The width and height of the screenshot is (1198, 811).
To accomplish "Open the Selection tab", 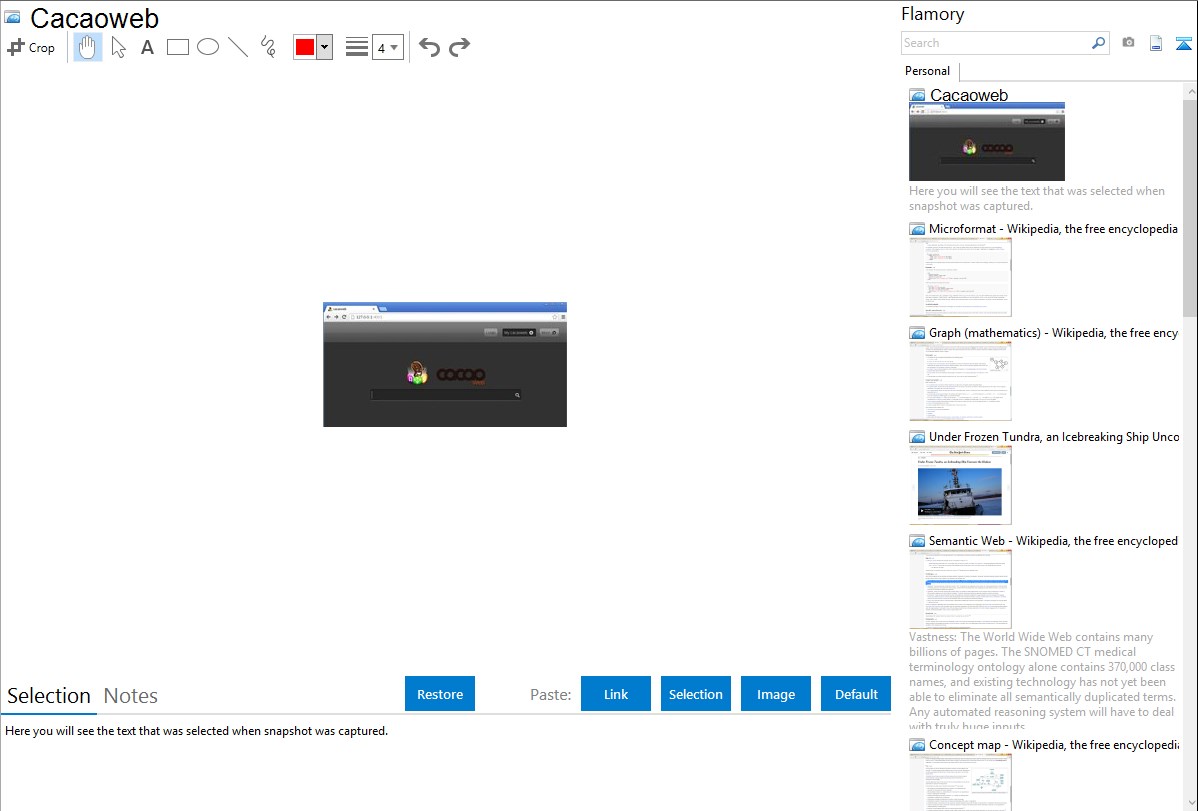I will coord(49,696).
